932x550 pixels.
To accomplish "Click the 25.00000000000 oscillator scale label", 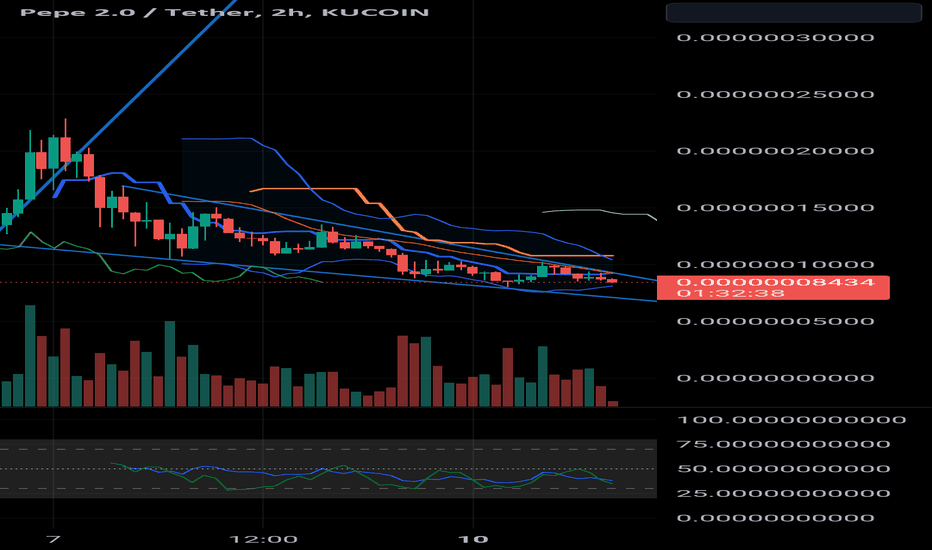I will pos(783,494).
